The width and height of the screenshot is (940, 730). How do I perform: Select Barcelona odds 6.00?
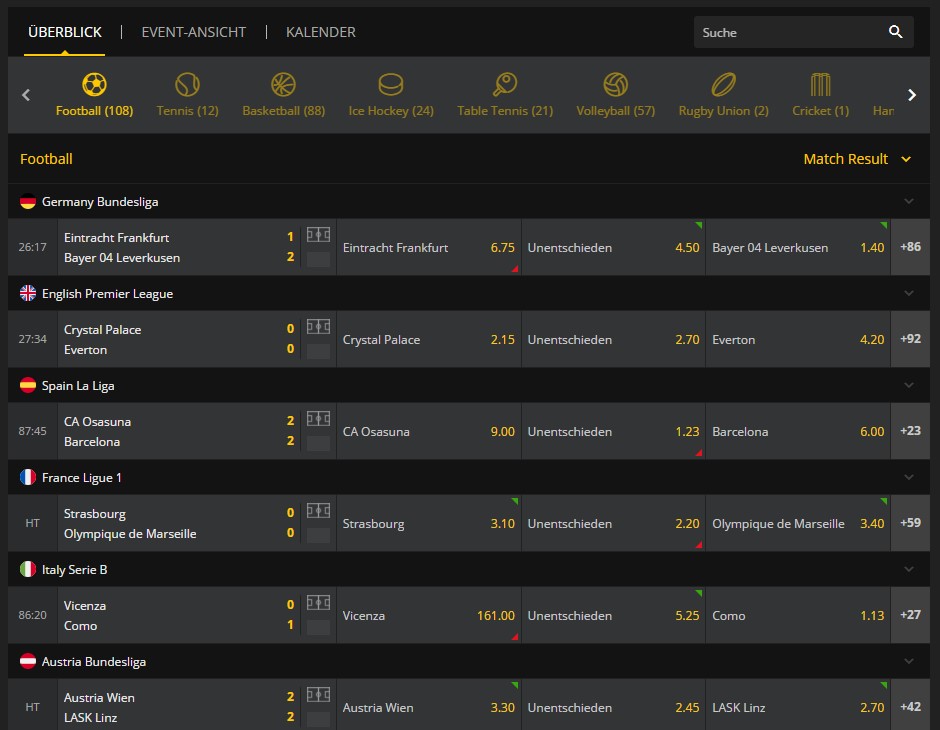click(798, 432)
